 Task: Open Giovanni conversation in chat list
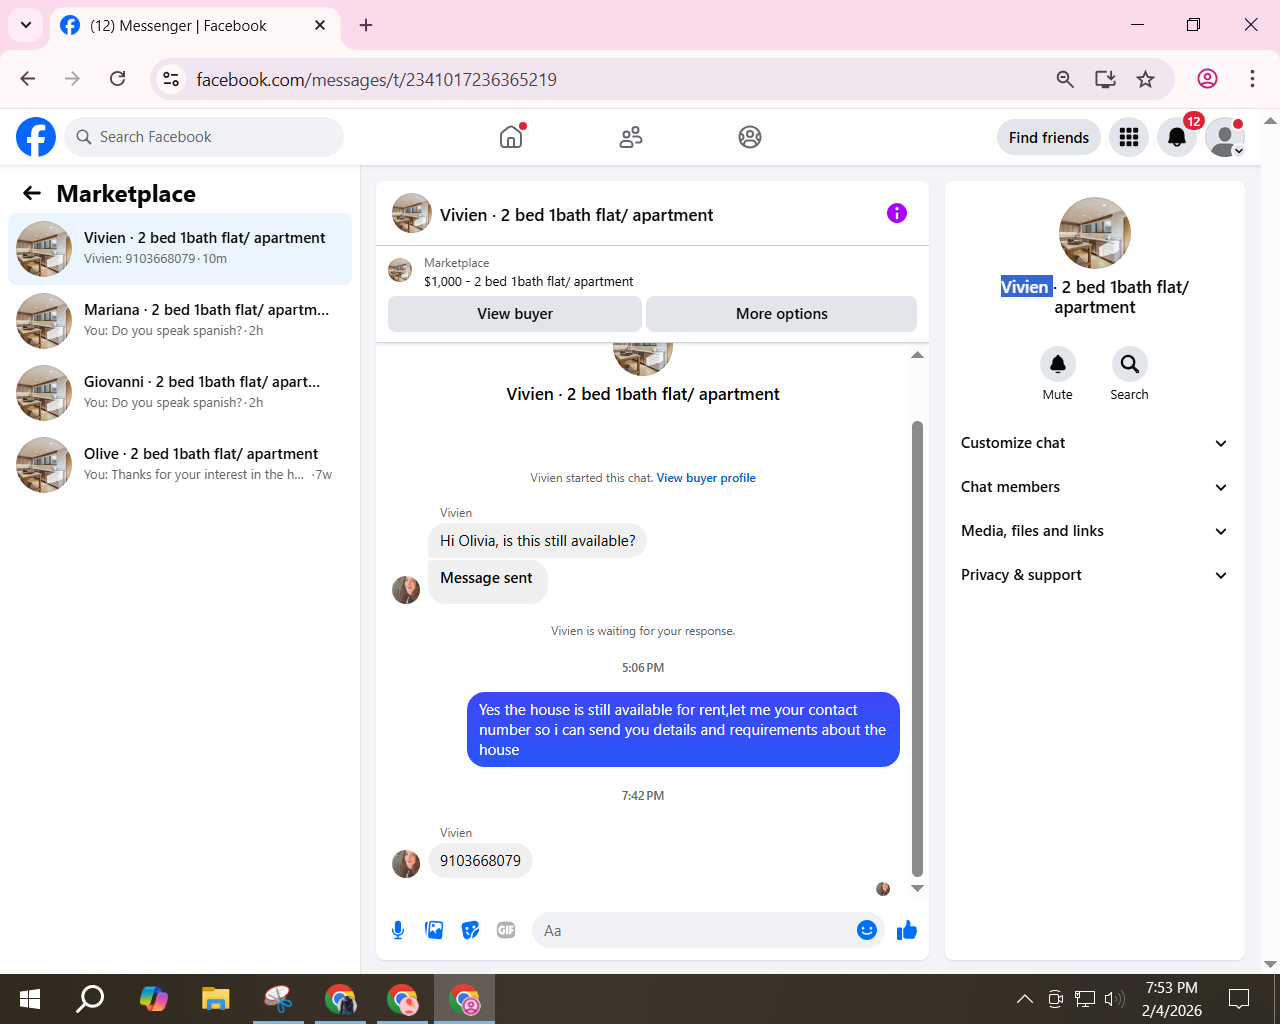[x=180, y=393]
